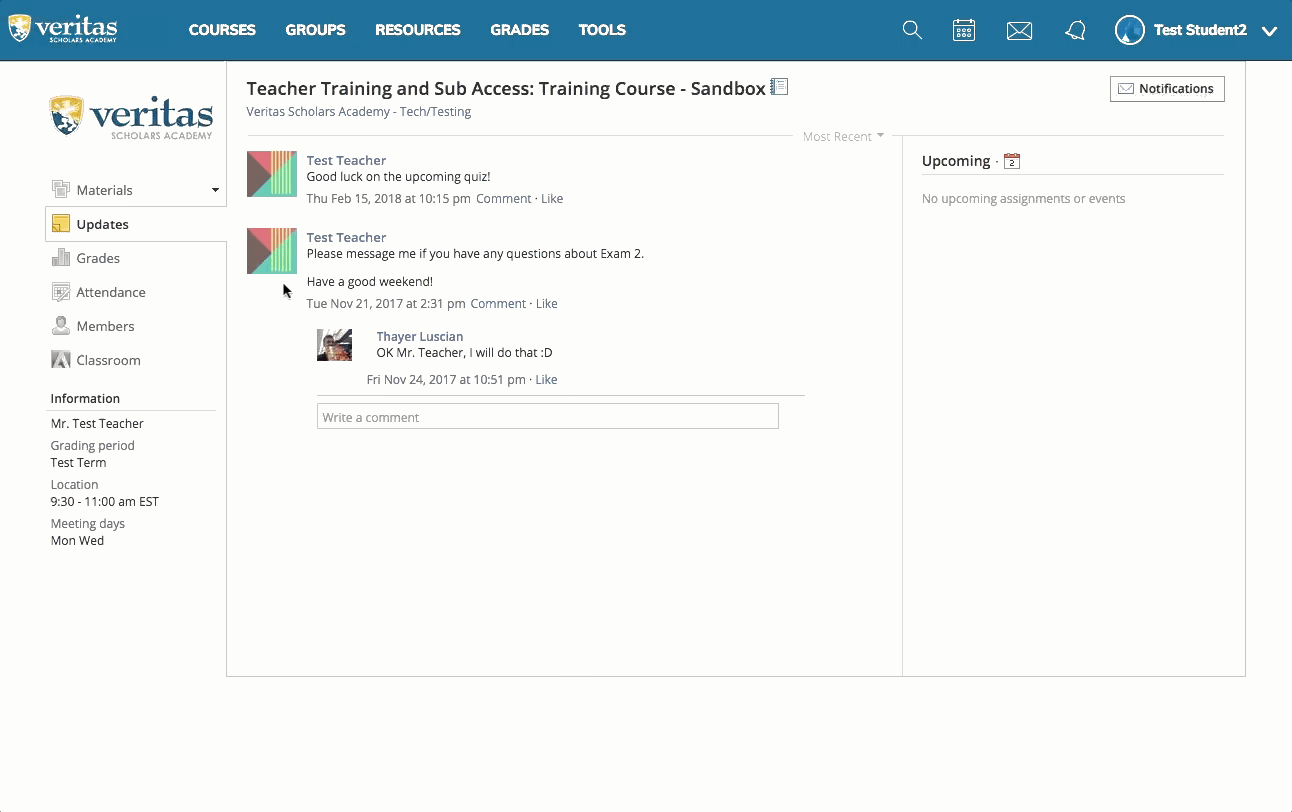Click Test Teacher's avatar on Exam 2 post
This screenshot has height=812, width=1292.
[272, 251]
